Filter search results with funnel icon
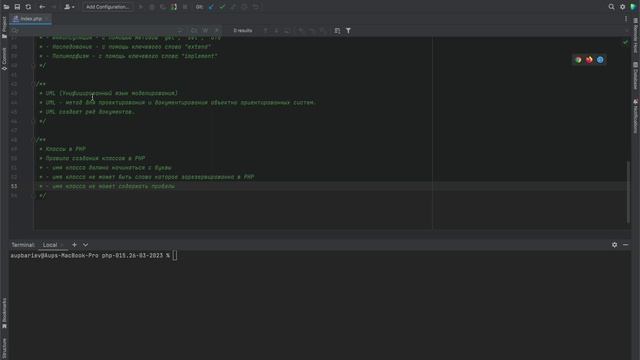Image resolution: width=640 pixels, height=360 pixels. (x=348, y=31)
